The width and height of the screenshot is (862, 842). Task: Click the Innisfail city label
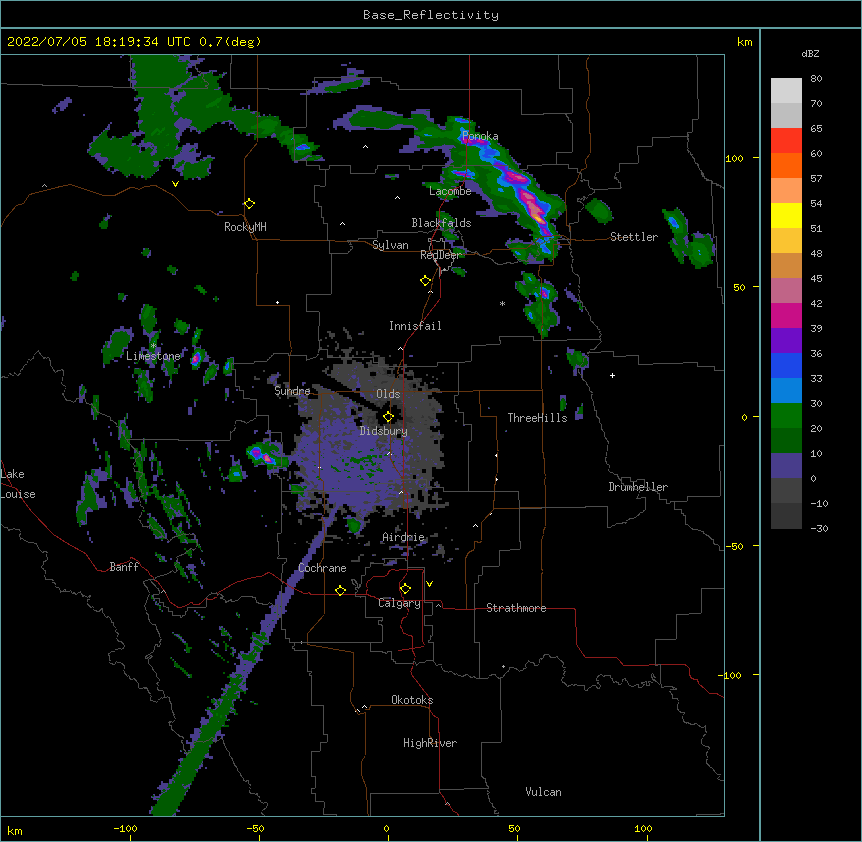coord(415,326)
